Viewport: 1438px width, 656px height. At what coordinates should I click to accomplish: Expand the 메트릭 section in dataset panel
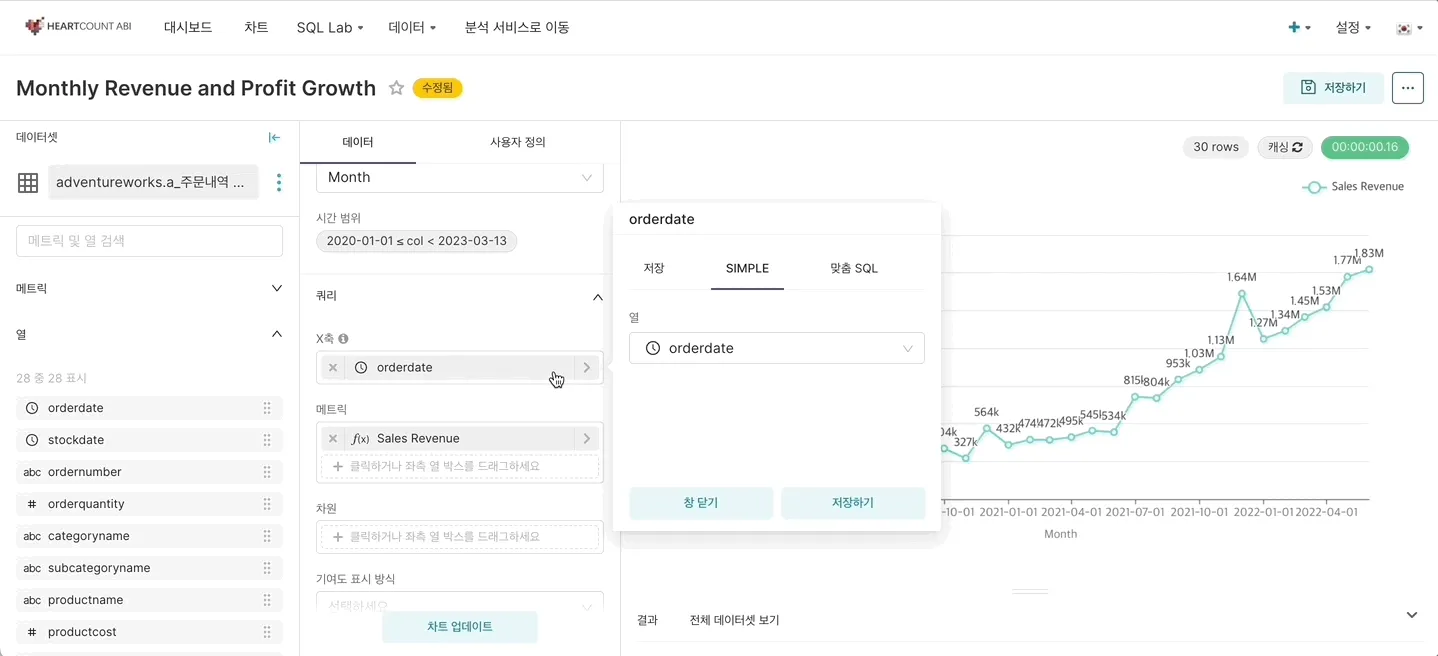277,288
